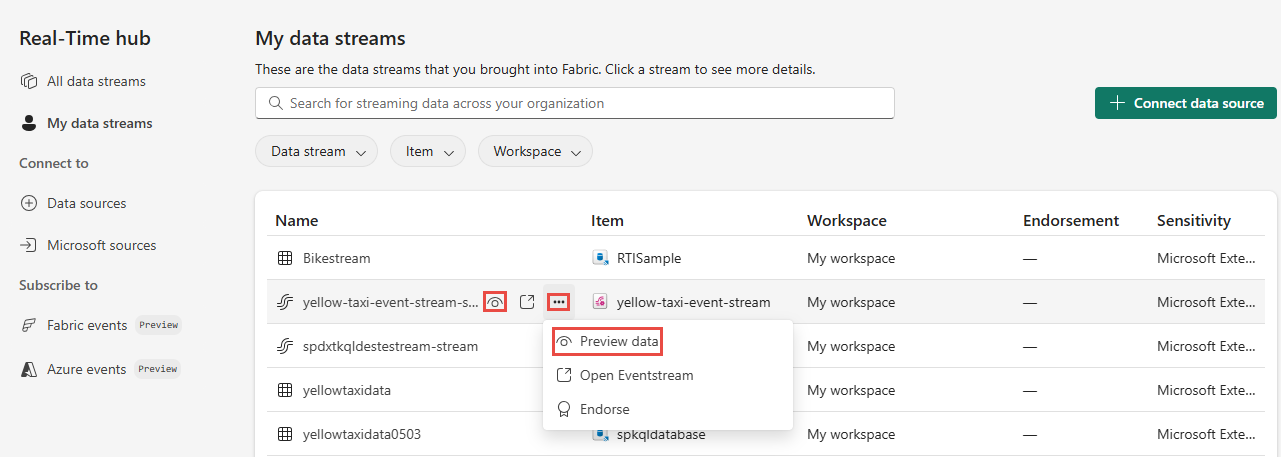Click the yellowtaxidata table icon

[x=284, y=390]
